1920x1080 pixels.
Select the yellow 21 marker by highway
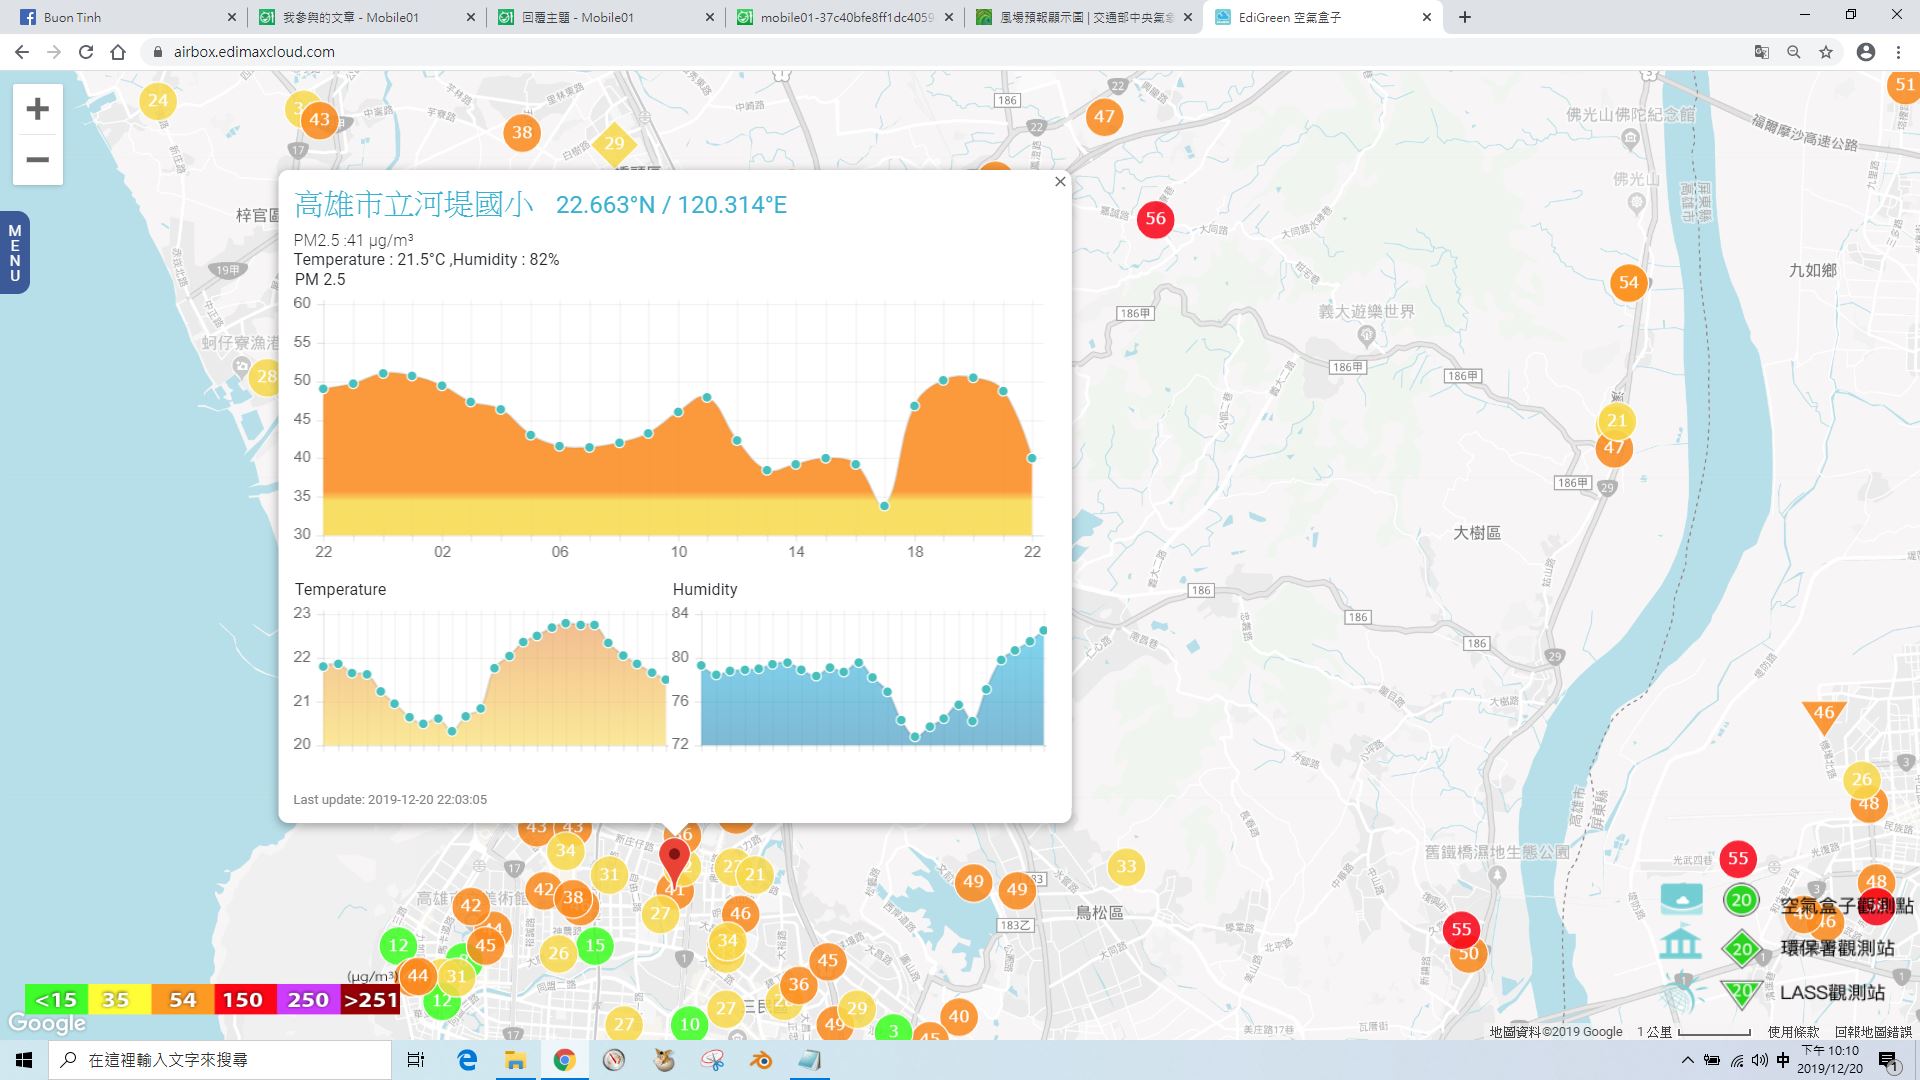tap(1616, 421)
